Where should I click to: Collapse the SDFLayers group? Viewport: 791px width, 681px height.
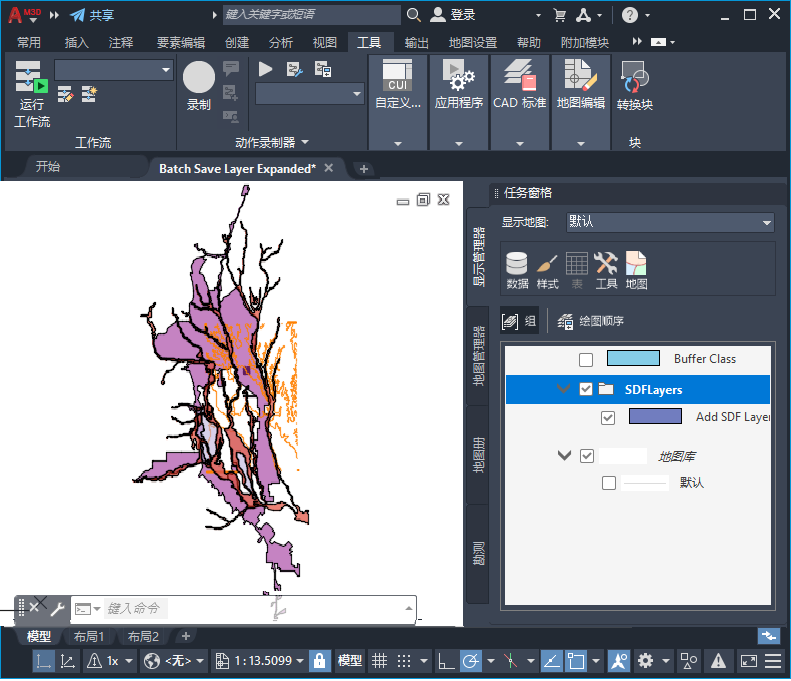pos(563,389)
